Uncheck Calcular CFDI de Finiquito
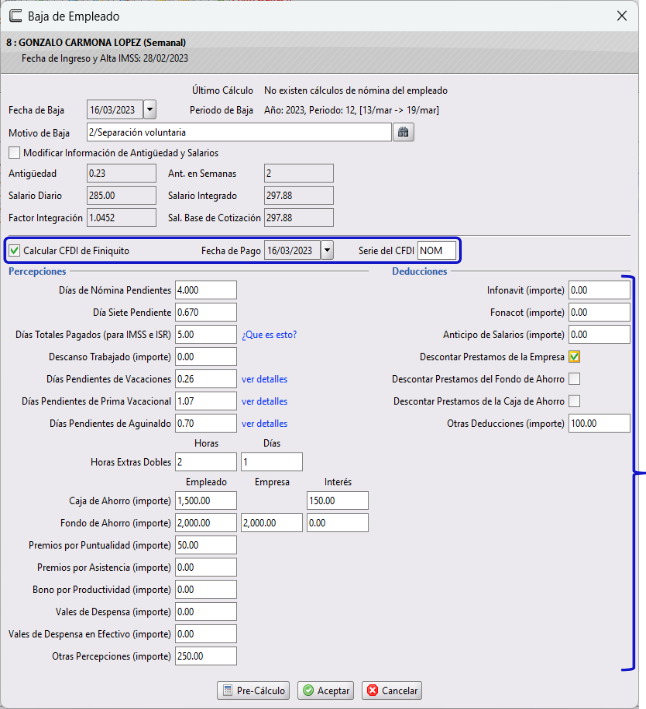 click(x=14, y=251)
